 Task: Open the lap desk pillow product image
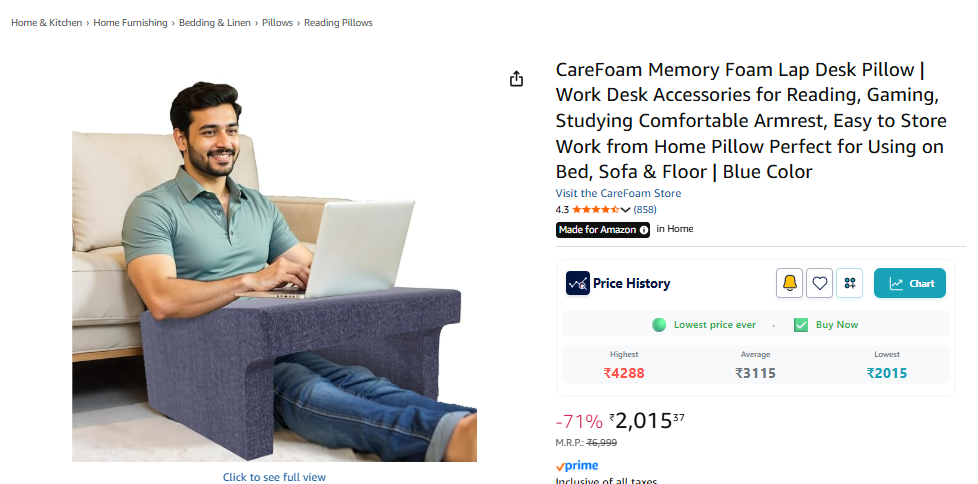pyautogui.click(x=274, y=271)
